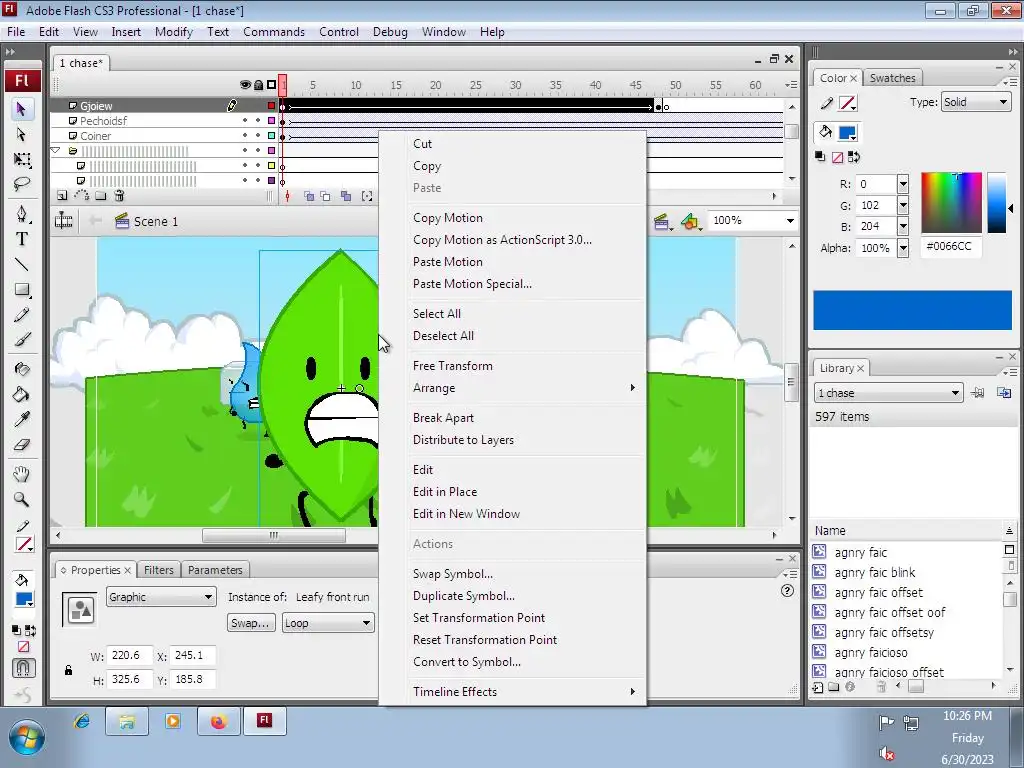Toggle Gjoiew layer outline color square
The image size is (1024, 768).
[272, 106]
